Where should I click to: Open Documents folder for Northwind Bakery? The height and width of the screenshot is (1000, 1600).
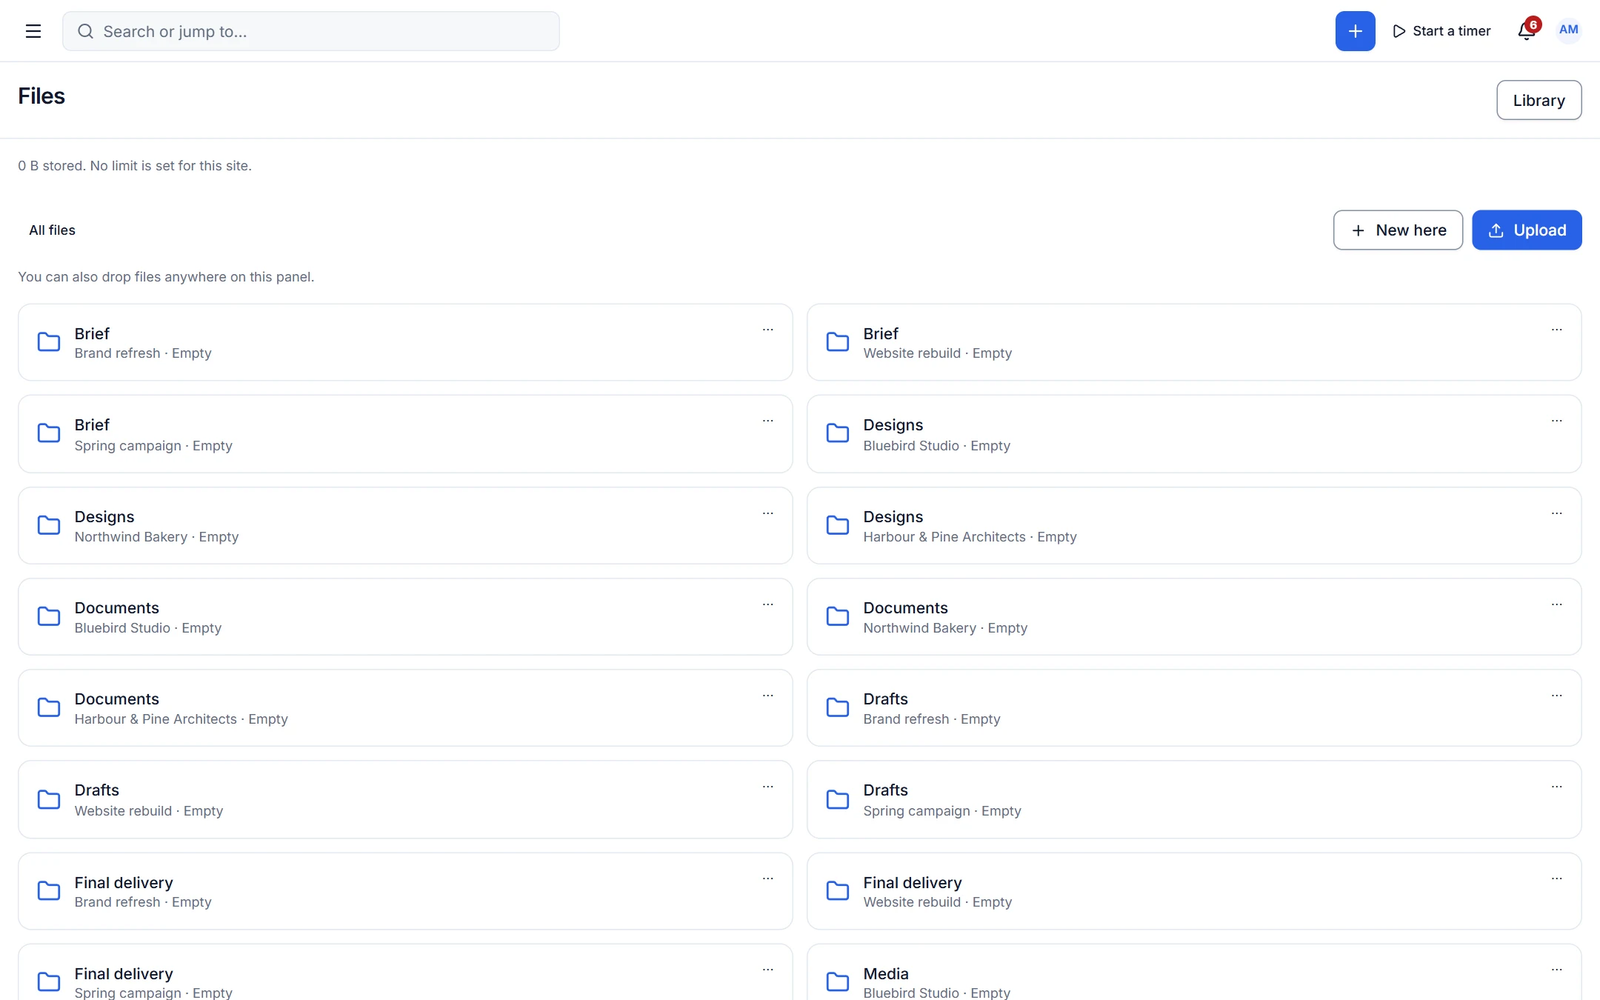[x=1194, y=617]
